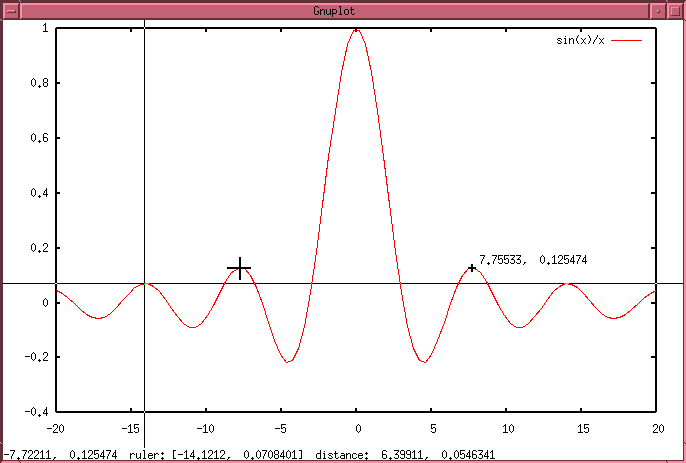
Task: Click the small plus marker near 7.75533
Action: click(x=472, y=268)
